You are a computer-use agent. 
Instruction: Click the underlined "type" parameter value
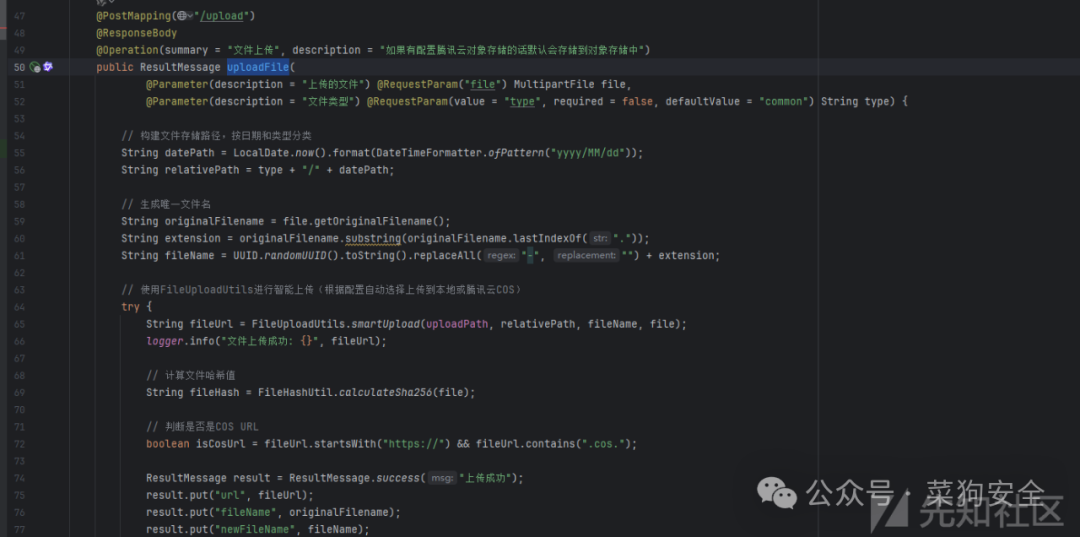point(523,101)
